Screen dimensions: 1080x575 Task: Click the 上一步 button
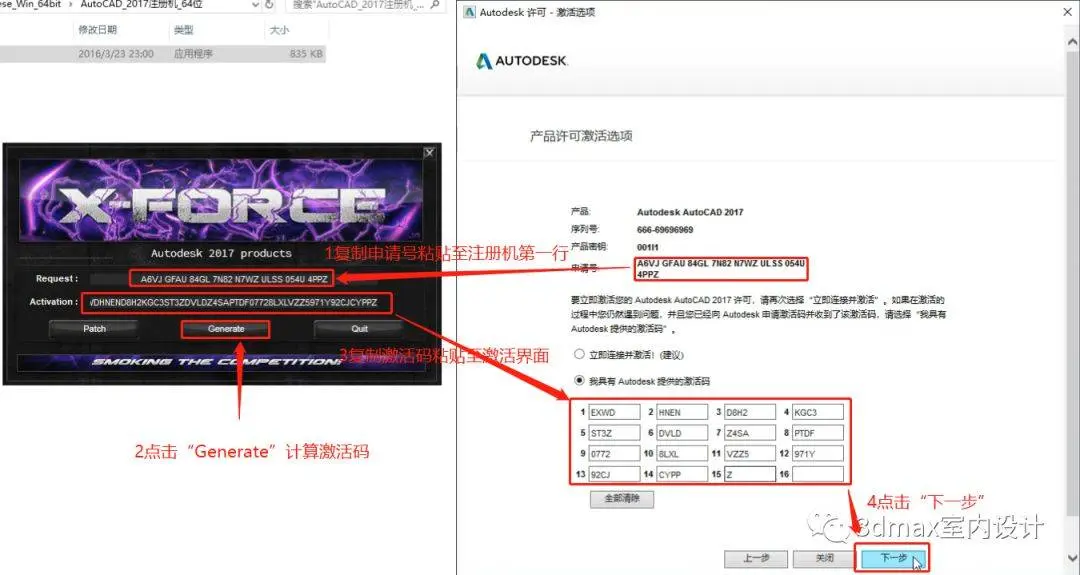click(756, 558)
